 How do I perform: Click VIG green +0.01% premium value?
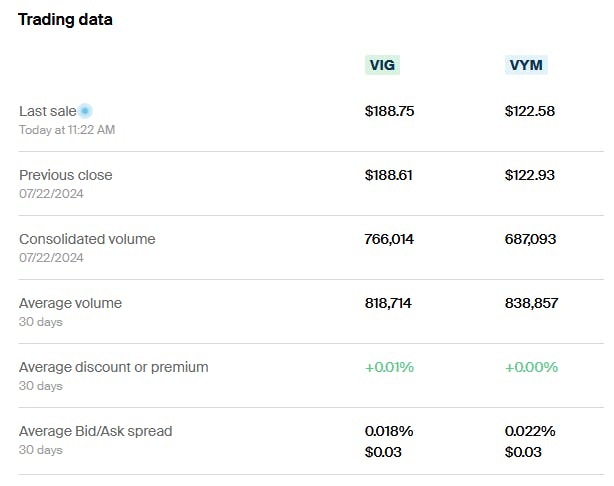pos(389,367)
